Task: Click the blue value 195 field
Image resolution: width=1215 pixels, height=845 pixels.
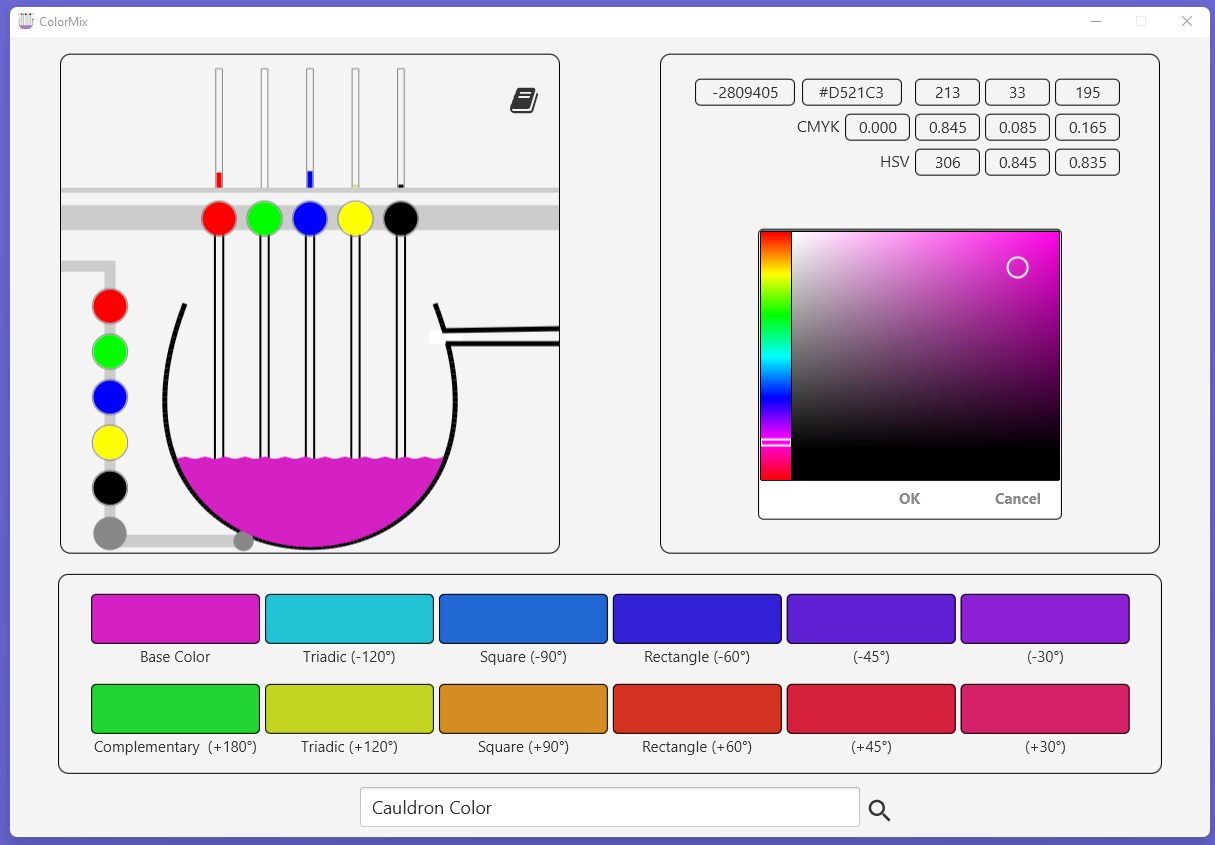Action: click(x=1087, y=92)
